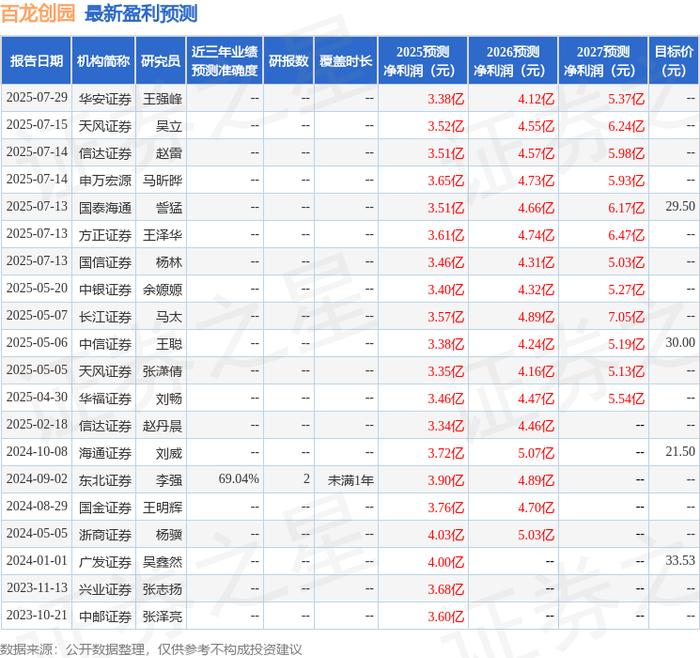This screenshot has height=658, width=700.
Task: Click the 6.47亿 forecast value
Action: (x=626, y=235)
